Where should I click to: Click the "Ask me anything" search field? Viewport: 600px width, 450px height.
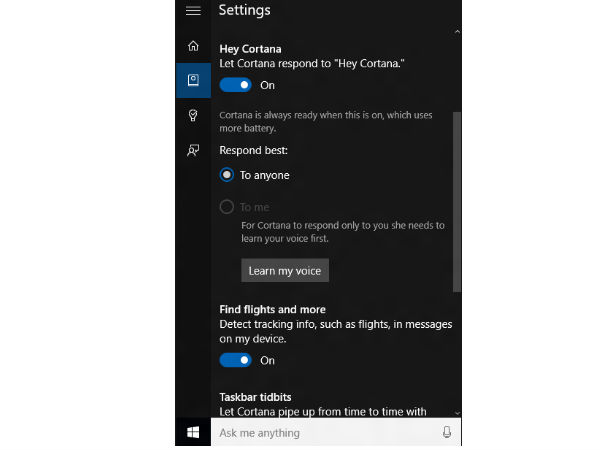(x=320, y=432)
